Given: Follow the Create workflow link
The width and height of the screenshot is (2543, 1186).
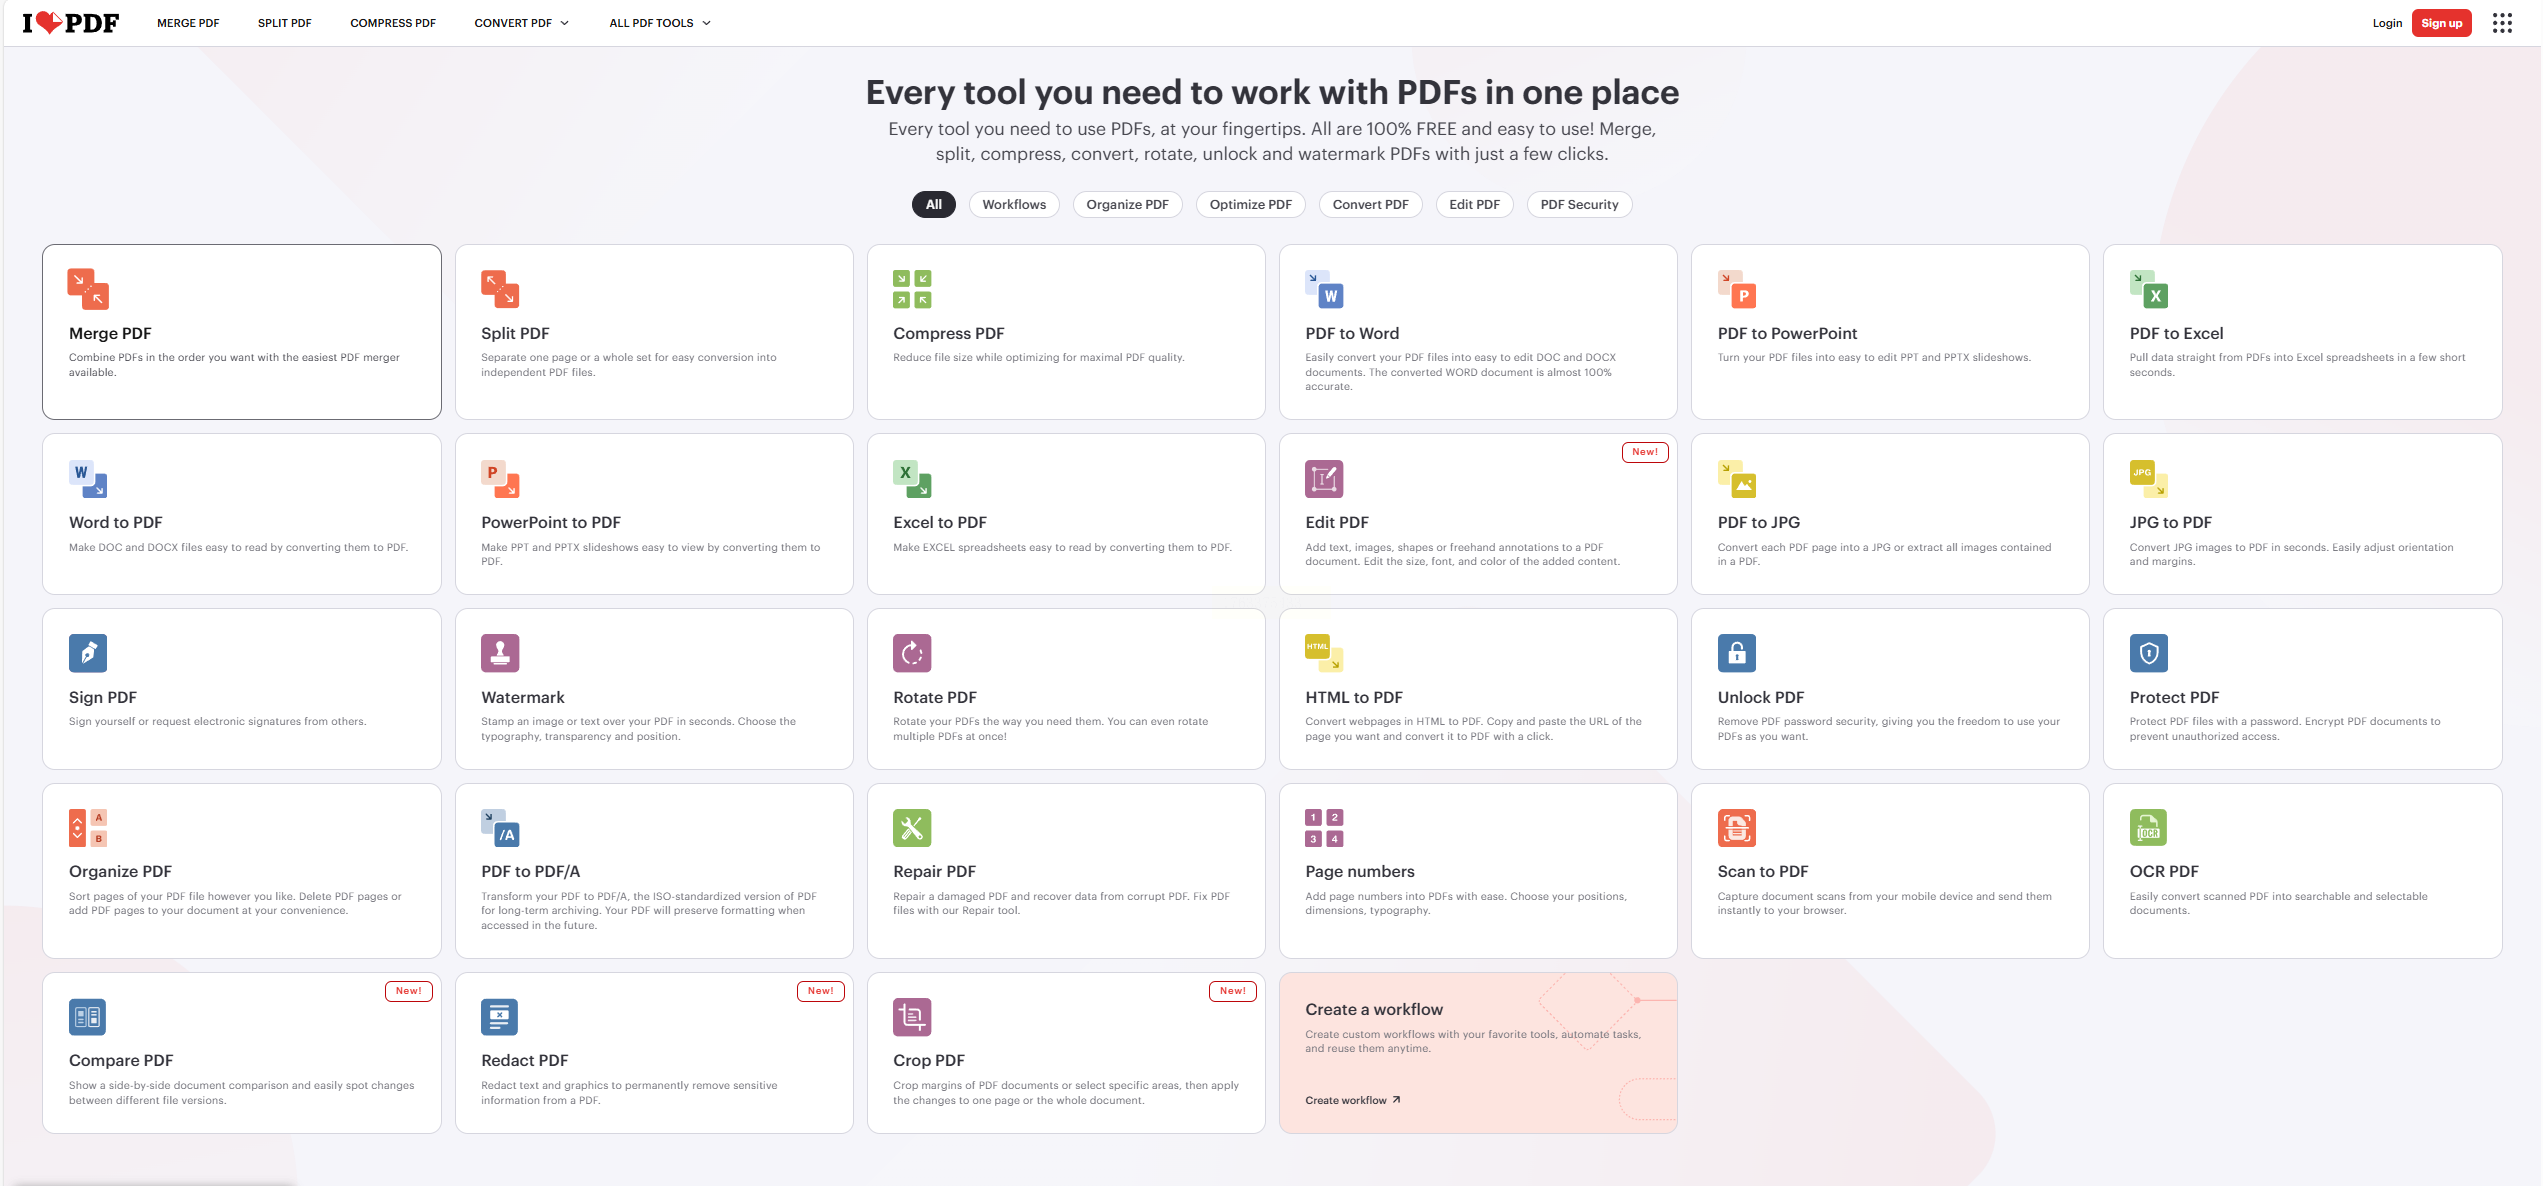Looking at the screenshot, I should [1352, 1100].
